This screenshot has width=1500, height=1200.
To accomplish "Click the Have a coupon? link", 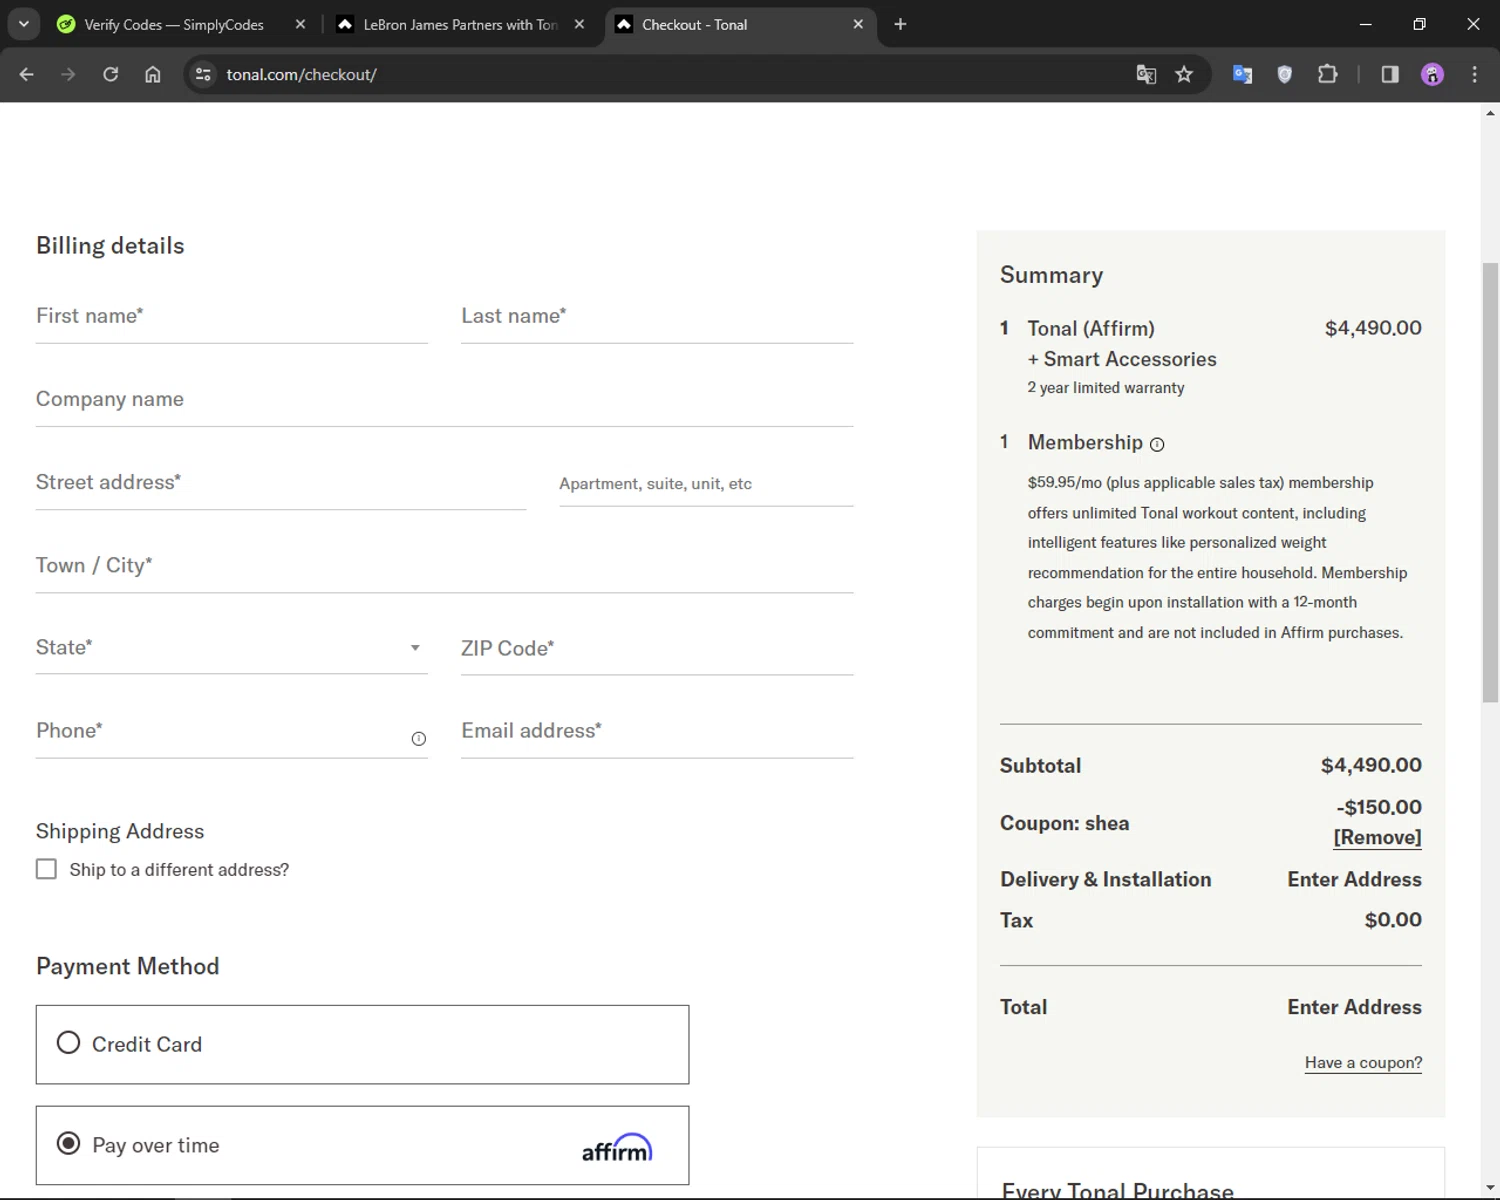I will point(1363,1063).
